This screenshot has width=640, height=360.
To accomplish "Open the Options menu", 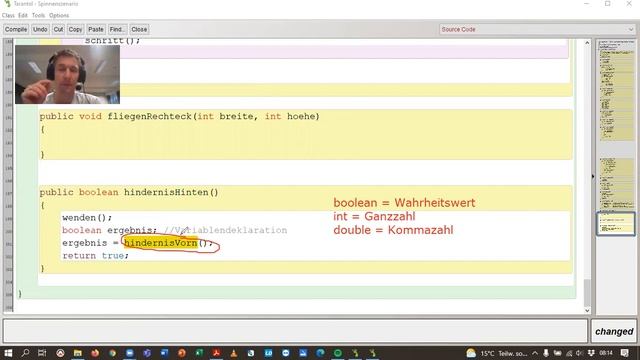I will [59, 16].
